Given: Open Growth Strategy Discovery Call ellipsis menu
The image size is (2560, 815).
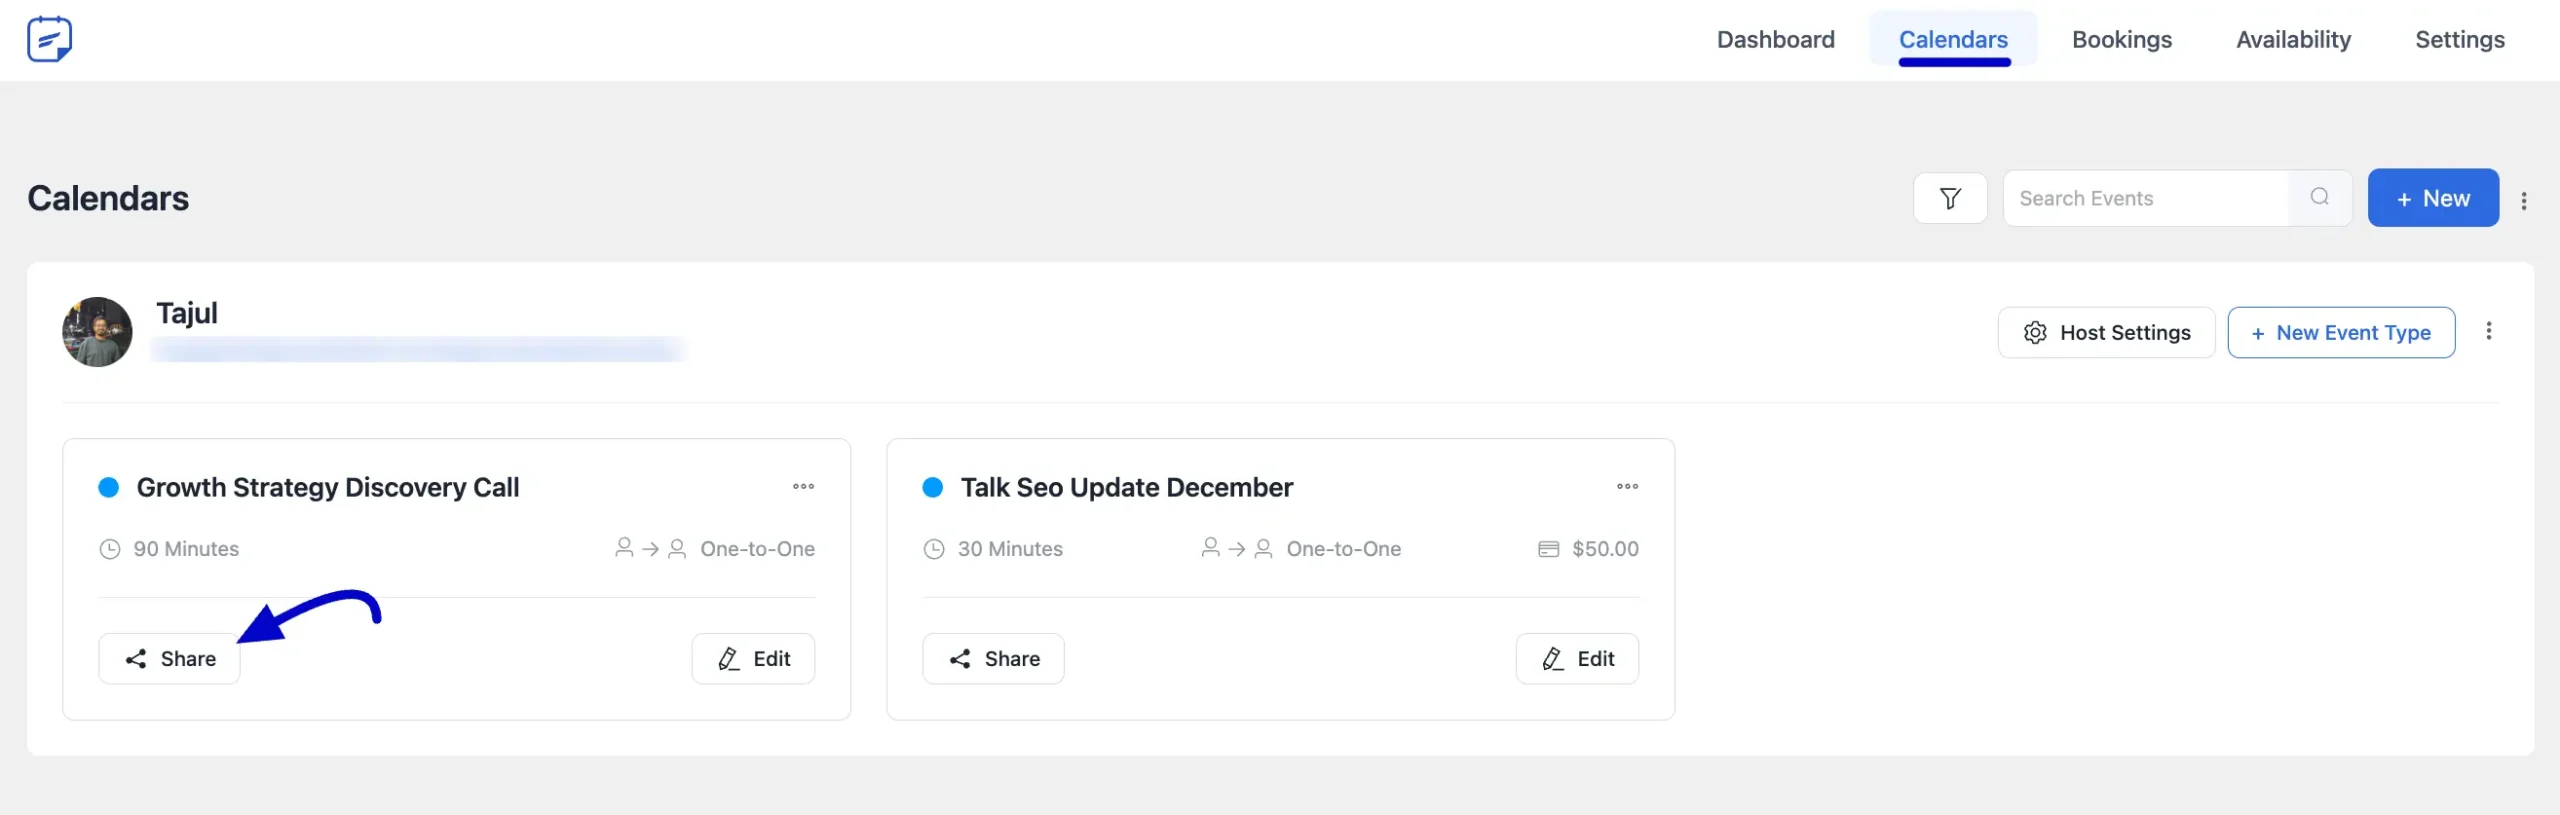Looking at the screenshot, I should pyautogui.click(x=803, y=487).
